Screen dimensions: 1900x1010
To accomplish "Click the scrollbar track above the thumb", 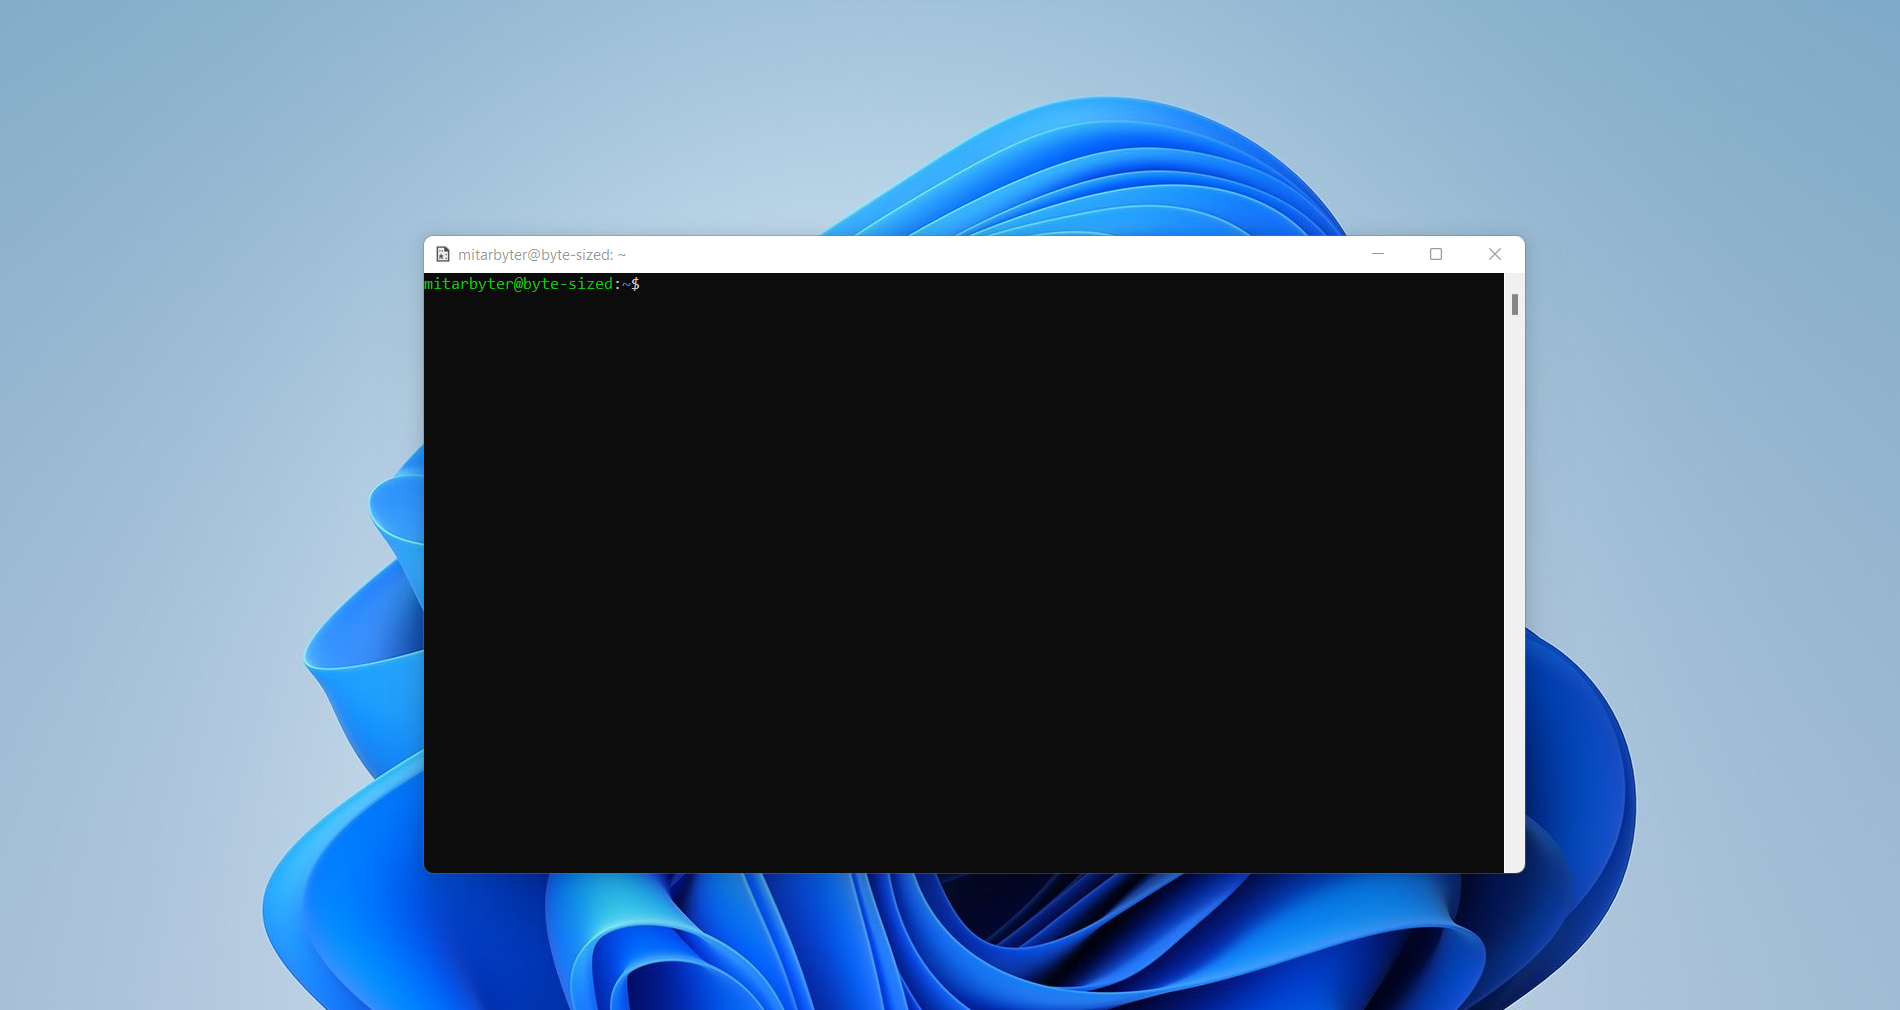I will (x=1515, y=282).
